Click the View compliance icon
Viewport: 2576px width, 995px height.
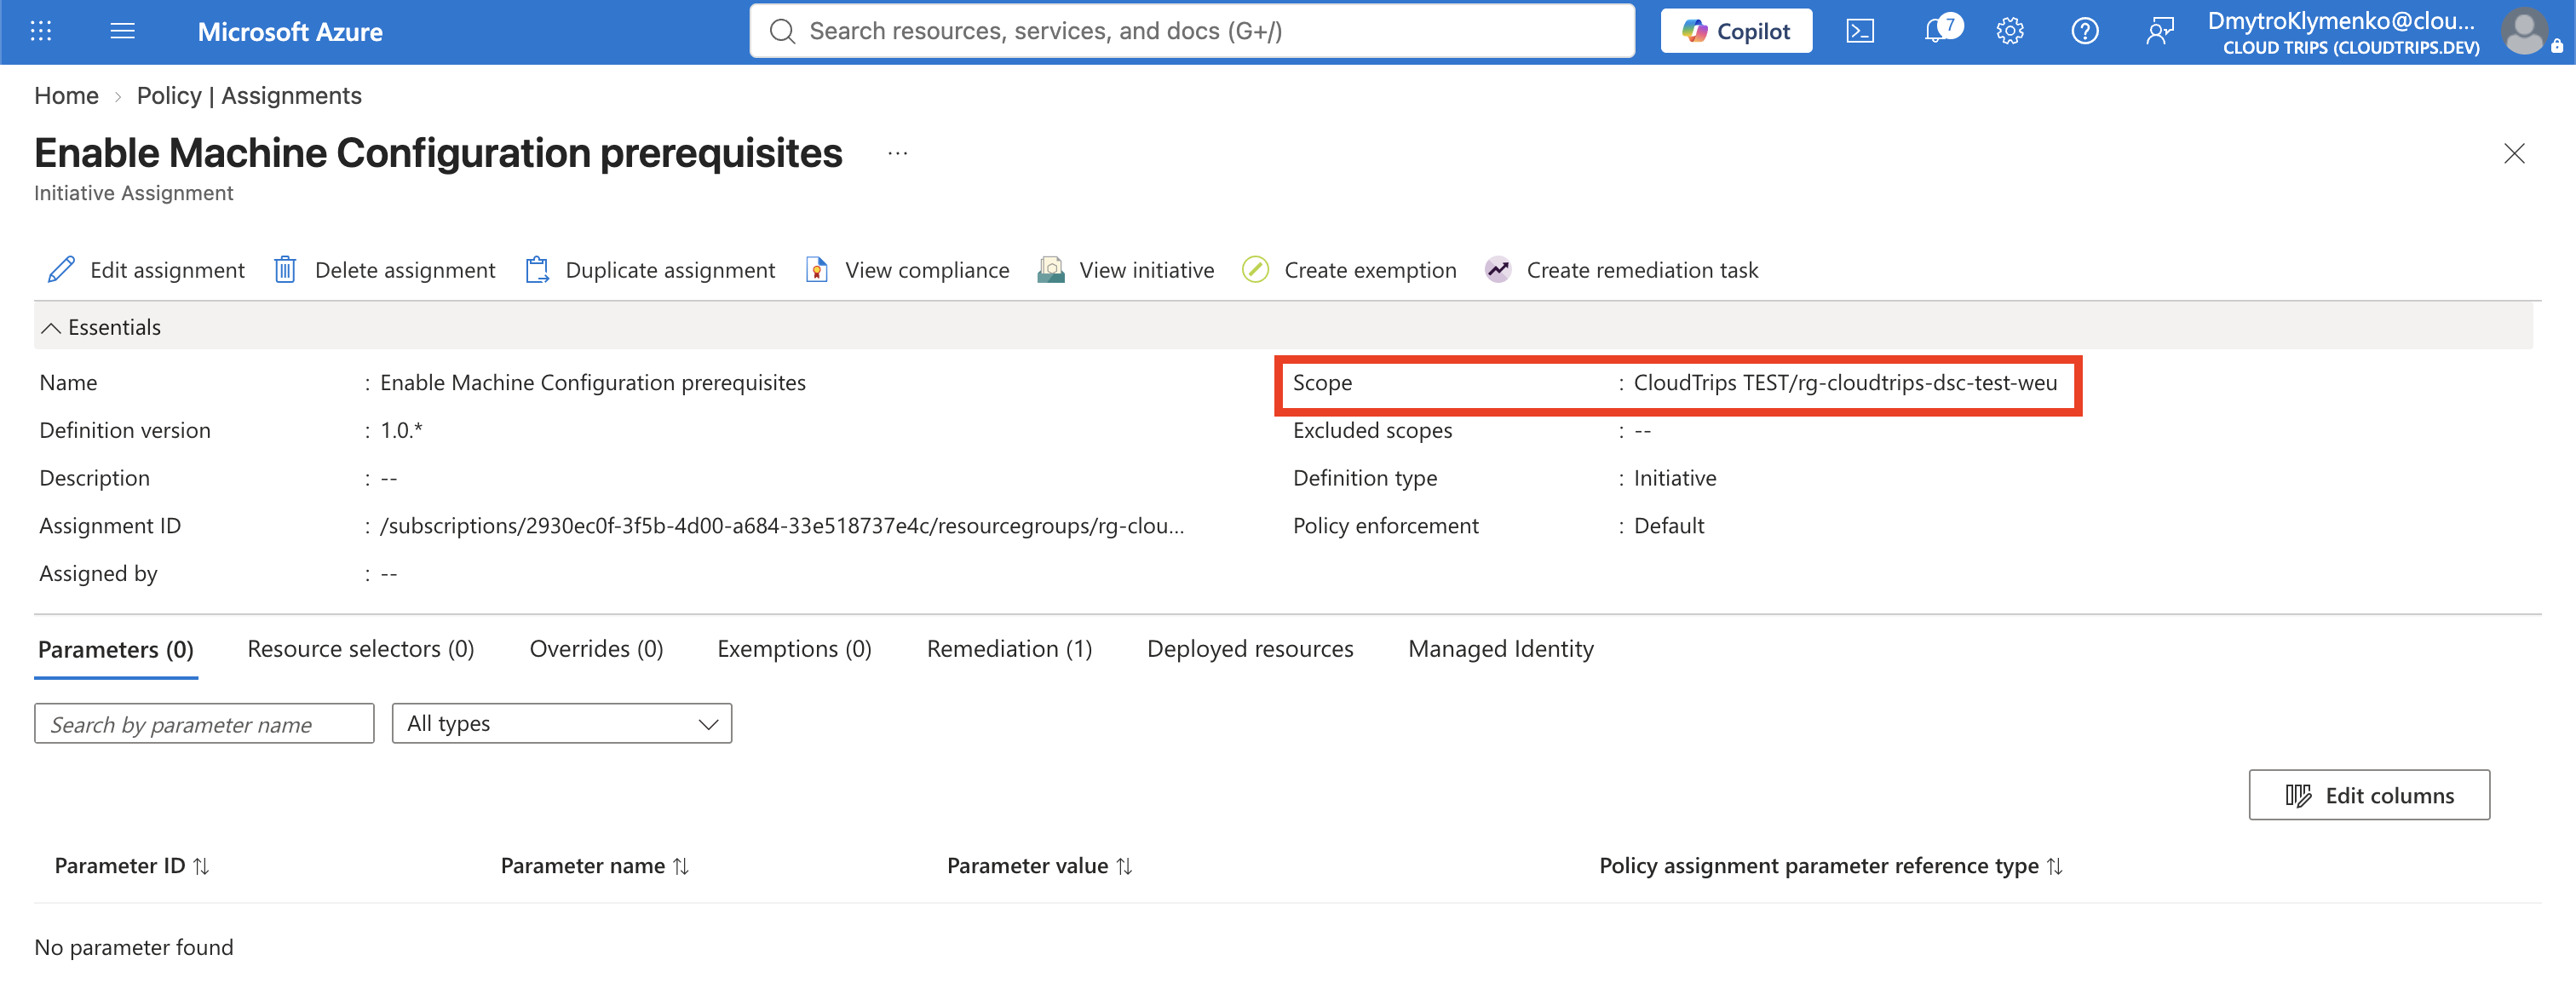(x=817, y=270)
